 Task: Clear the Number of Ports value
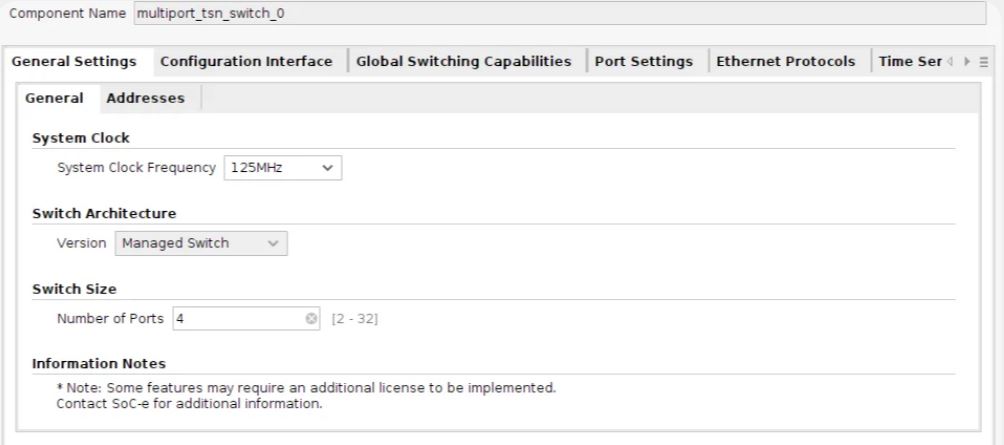[x=311, y=319]
